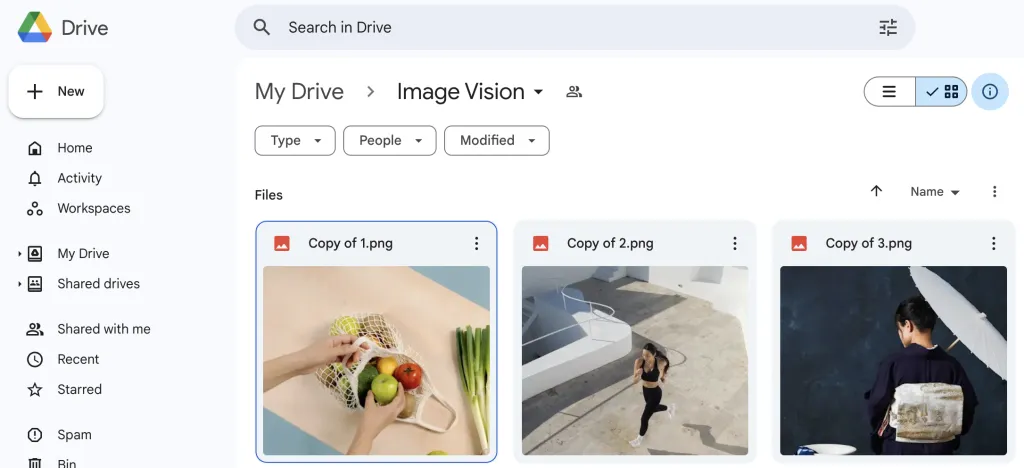Switch to grid layout view

click(x=942, y=92)
